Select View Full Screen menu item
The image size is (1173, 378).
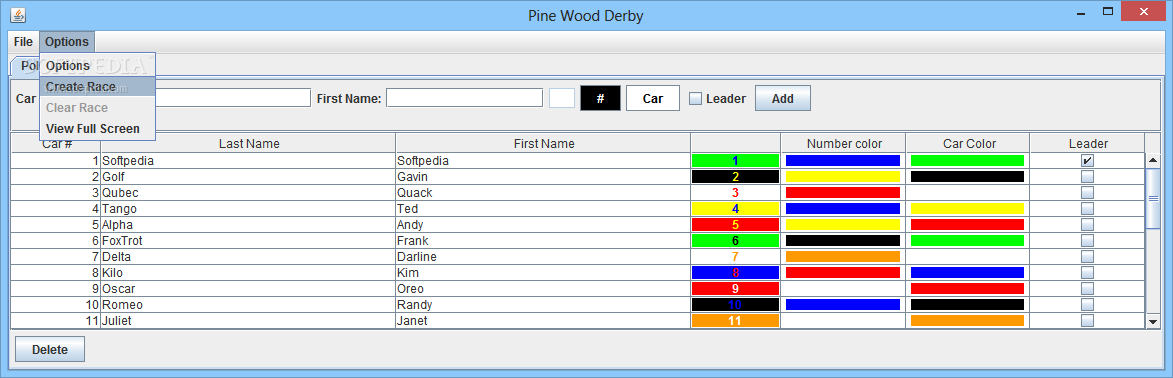(x=97, y=129)
